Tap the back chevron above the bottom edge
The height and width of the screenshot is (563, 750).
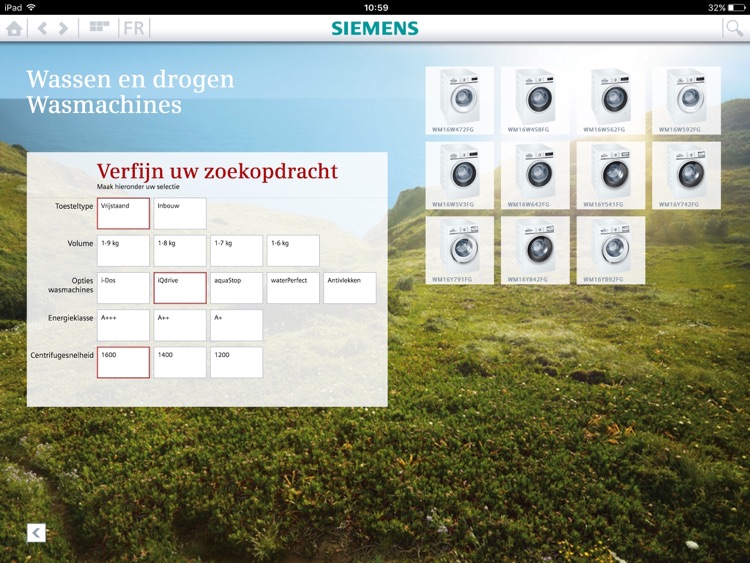(36, 532)
